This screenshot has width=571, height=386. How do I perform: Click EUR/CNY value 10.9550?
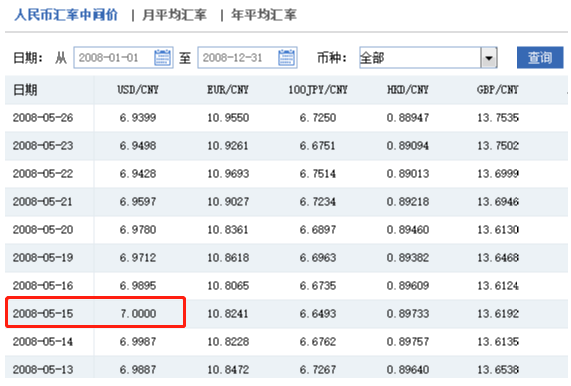[228, 118]
